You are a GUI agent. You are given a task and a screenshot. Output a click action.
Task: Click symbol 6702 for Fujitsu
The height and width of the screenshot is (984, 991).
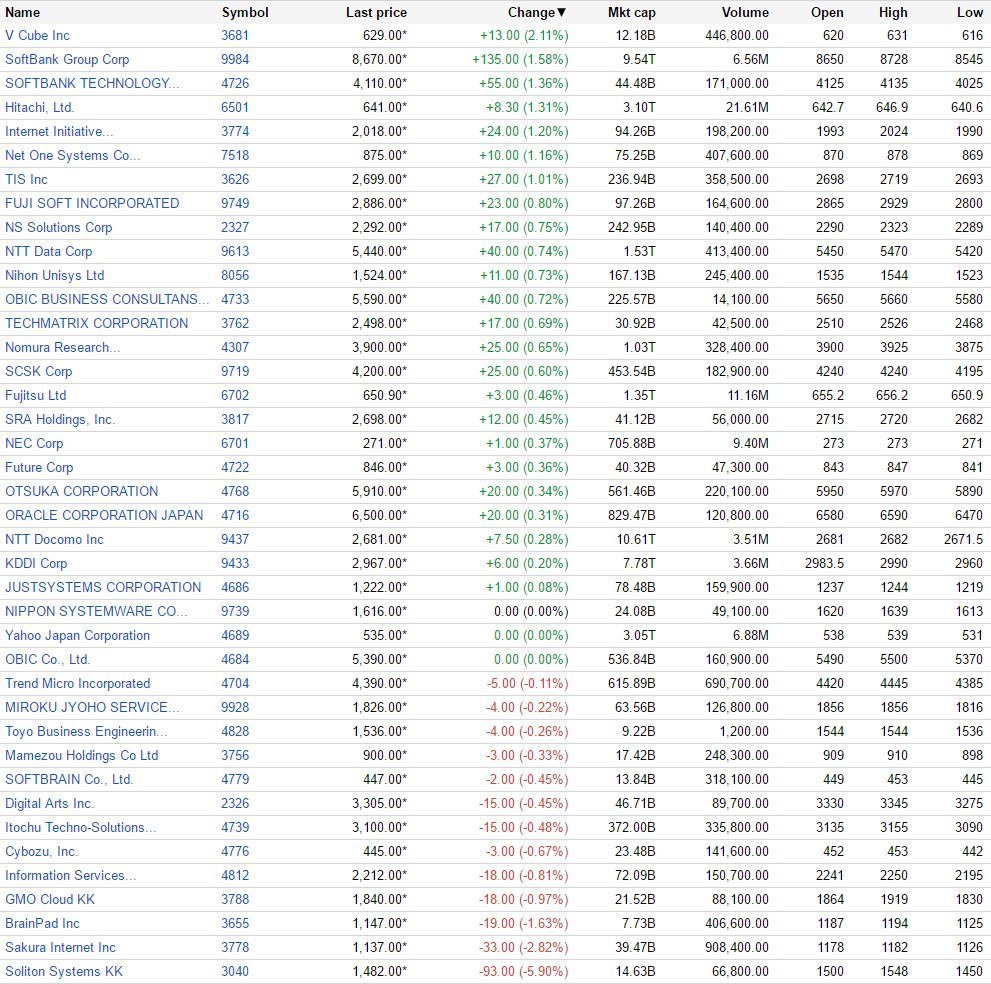(x=235, y=396)
